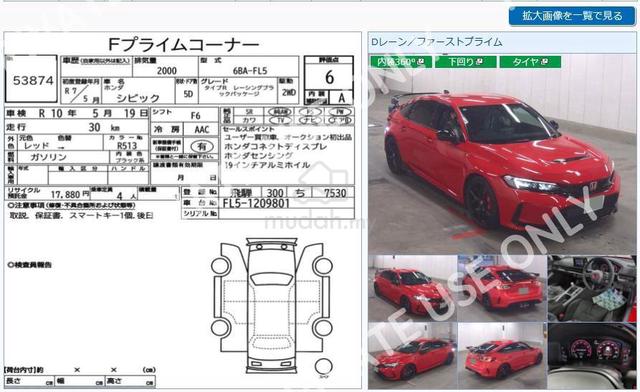This screenshot has height=392, width=640.
Task: Select front-left view thumbnail of red Civic
Action: tap(413, 289)
